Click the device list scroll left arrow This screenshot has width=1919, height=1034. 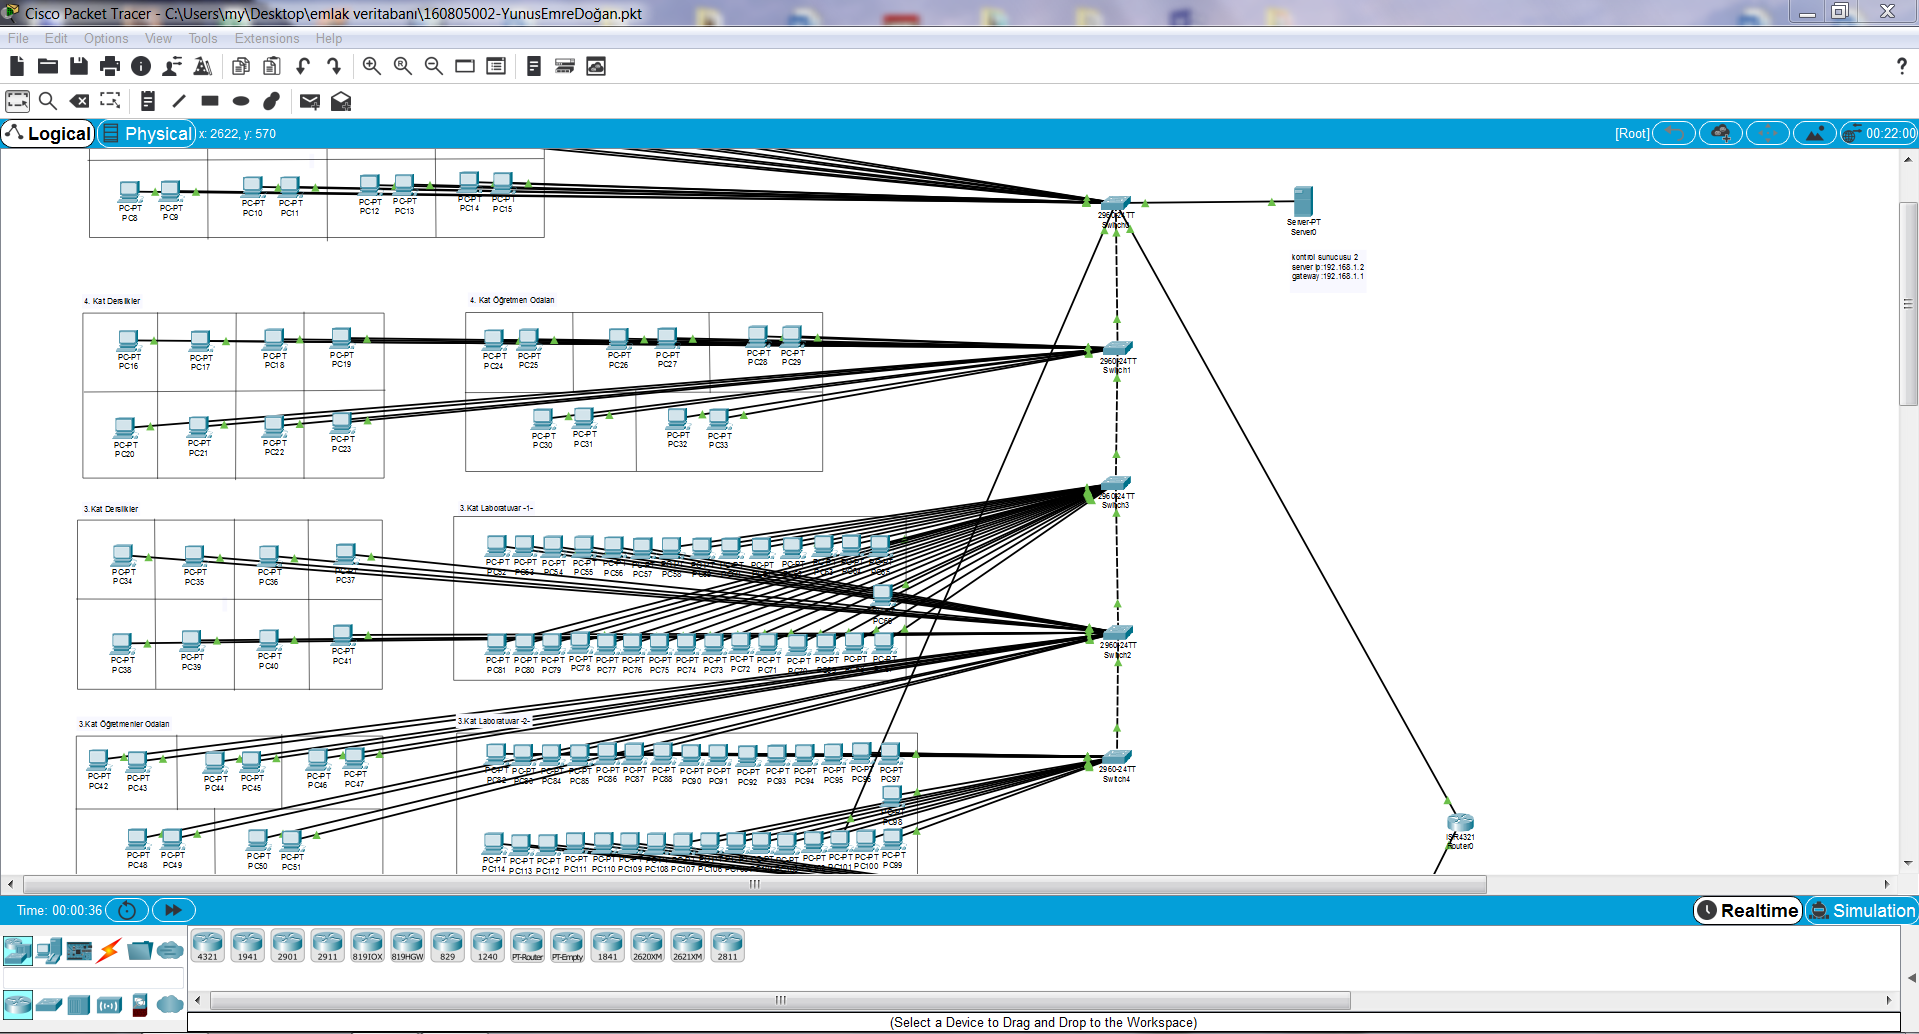(198, 1000)
